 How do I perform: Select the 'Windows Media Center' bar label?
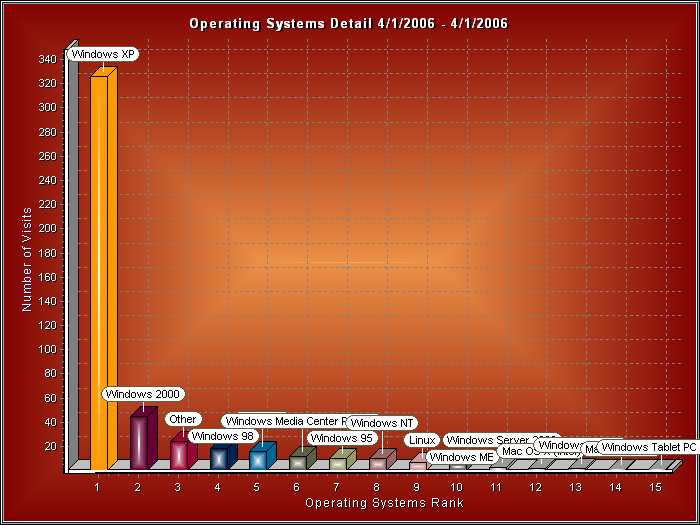point(286,421)
